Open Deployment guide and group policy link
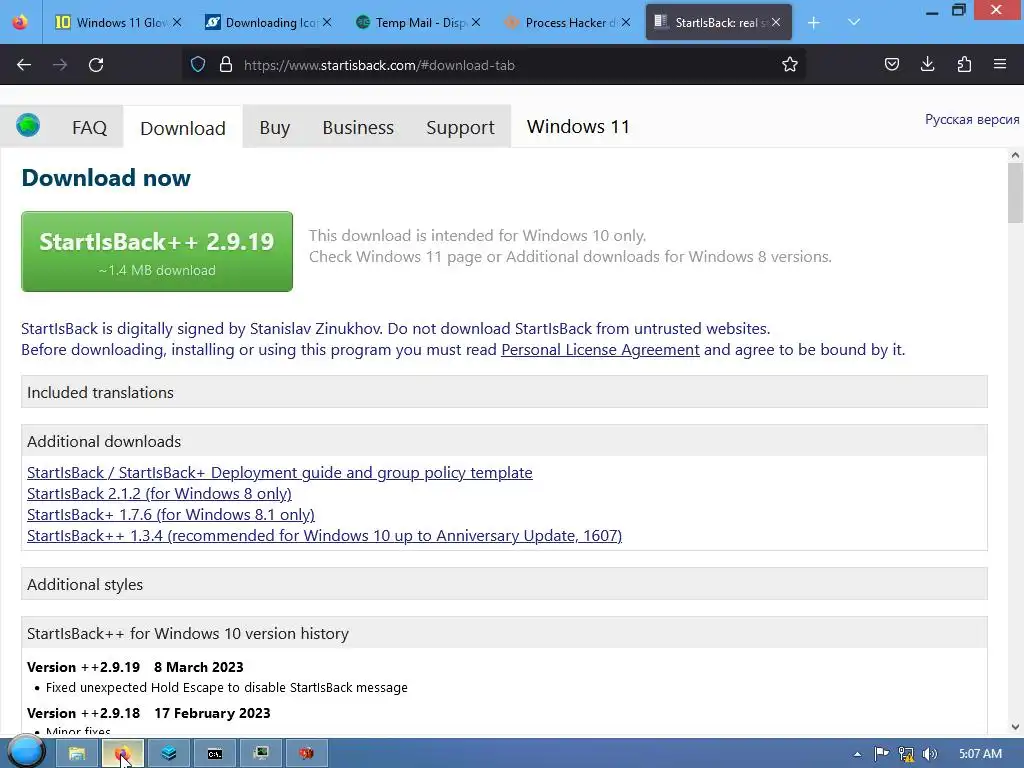This screenshot has height=768, width=1024. pyautogui.click(x=280, y=473)
